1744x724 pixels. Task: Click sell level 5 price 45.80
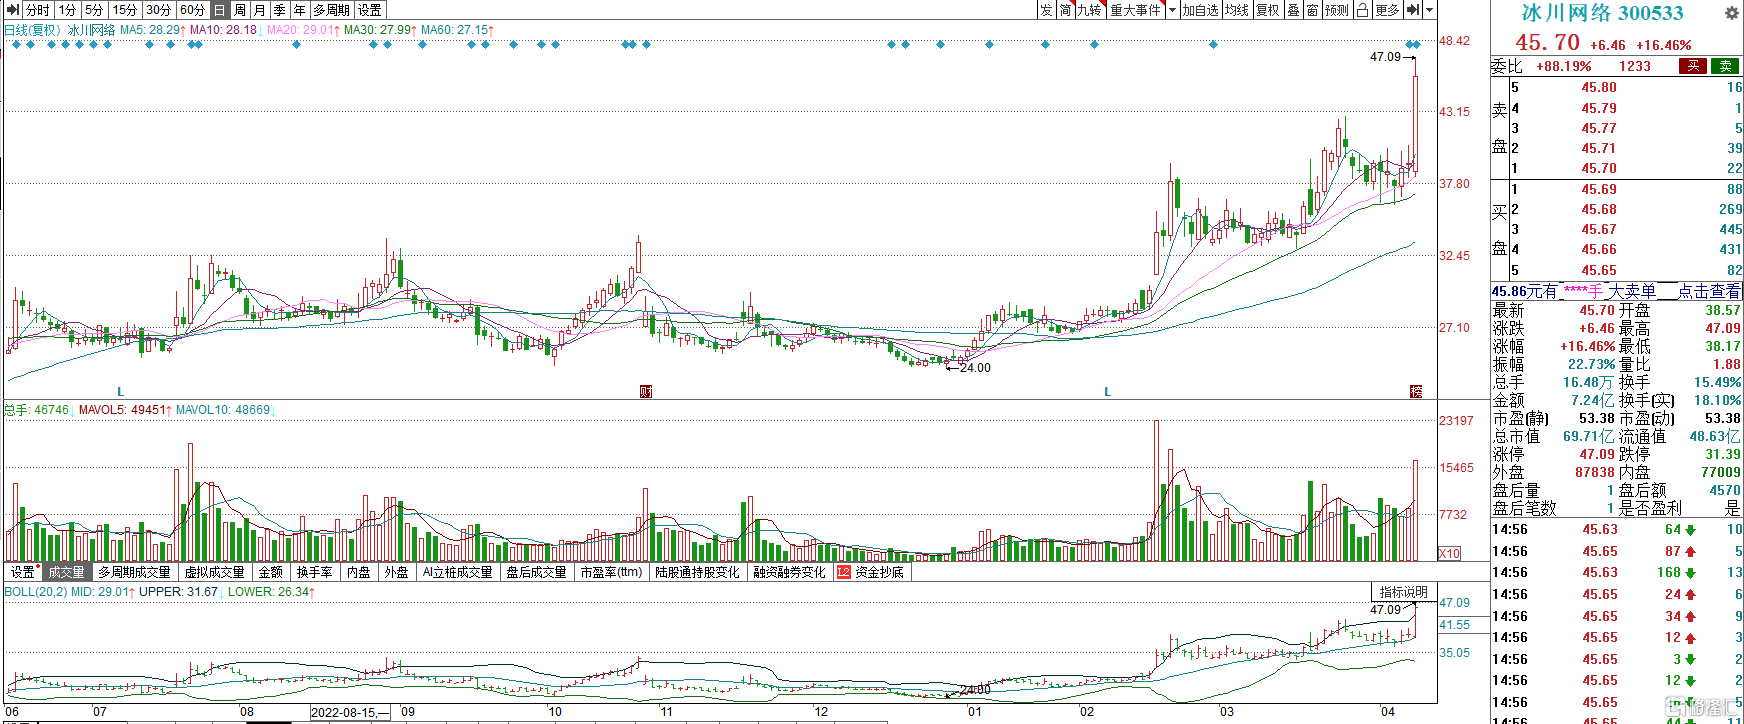click(x=1599, y=87)
